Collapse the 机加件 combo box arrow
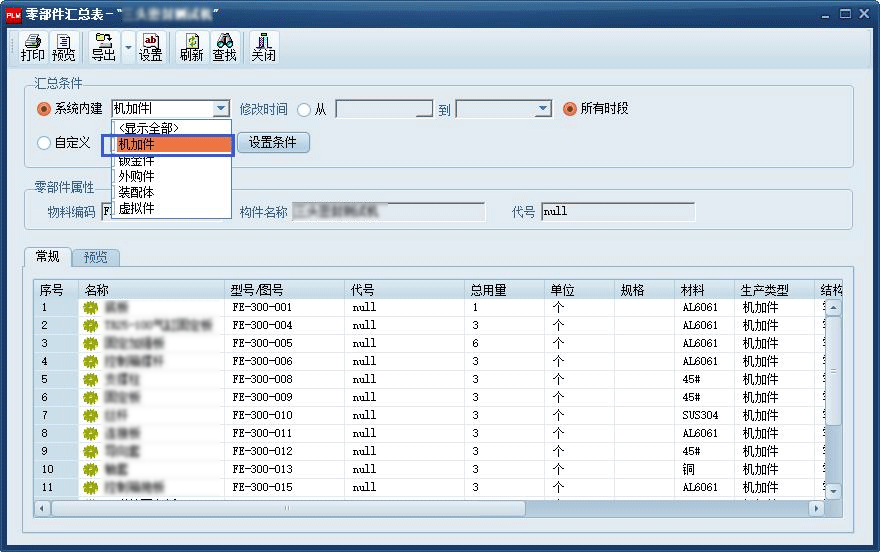This screenshot has height=552, width=880. 221,109
